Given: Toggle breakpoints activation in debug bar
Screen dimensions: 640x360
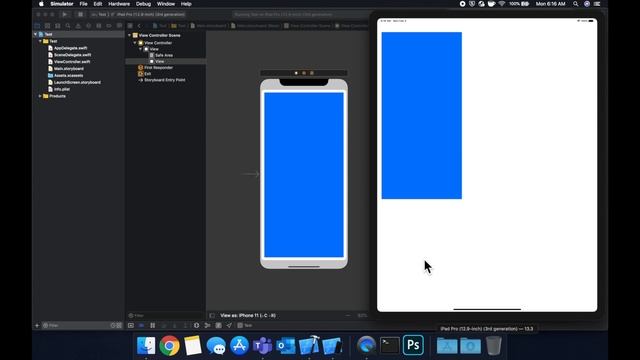Looking at the screenshot, I should (141, 325).
